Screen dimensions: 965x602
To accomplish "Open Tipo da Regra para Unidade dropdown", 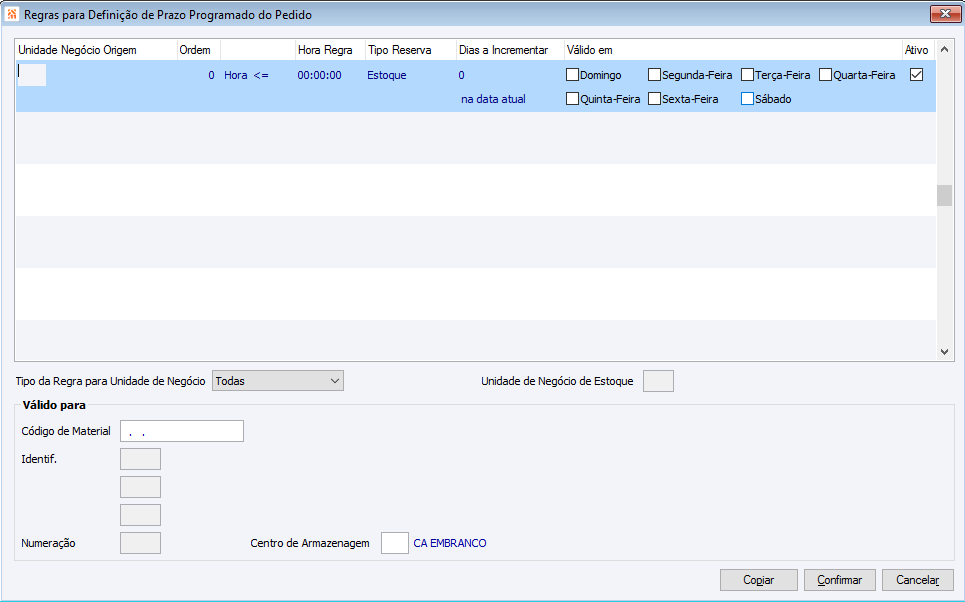I will point(278,381).
